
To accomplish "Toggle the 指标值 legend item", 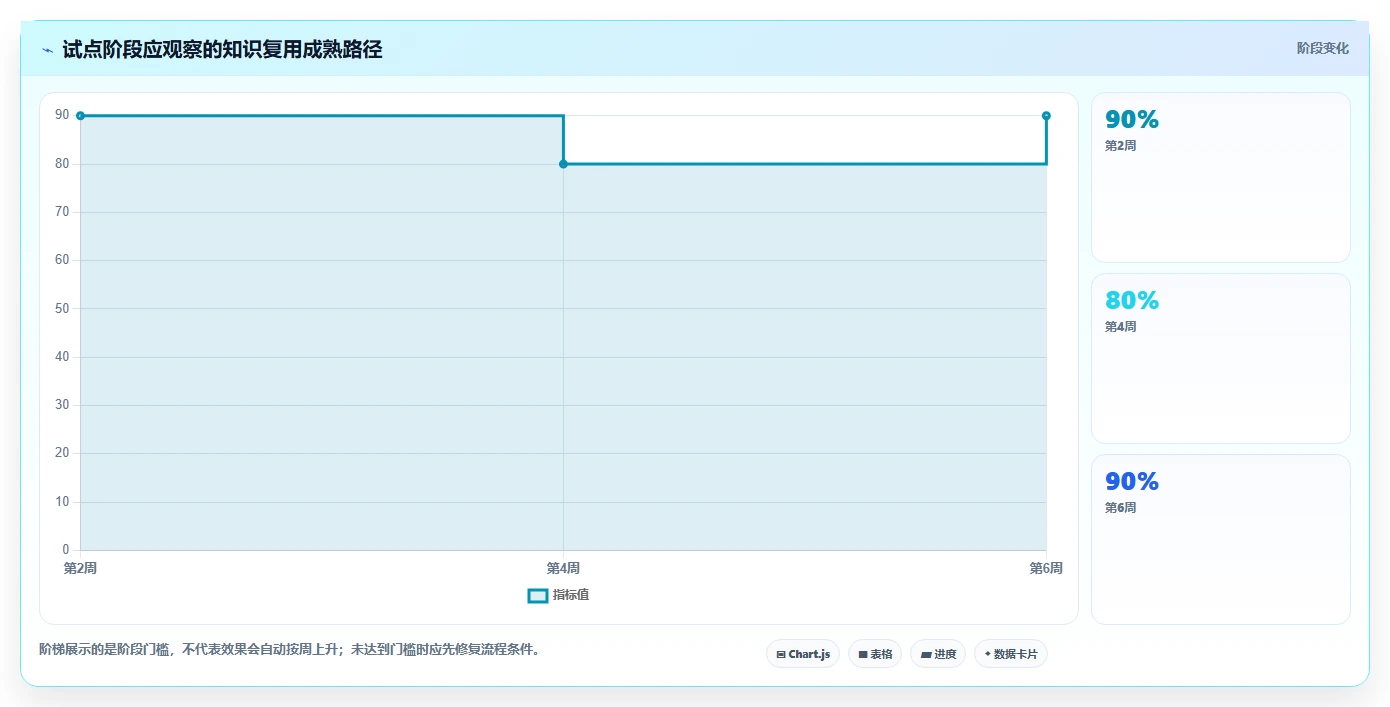I will [558, 595].
